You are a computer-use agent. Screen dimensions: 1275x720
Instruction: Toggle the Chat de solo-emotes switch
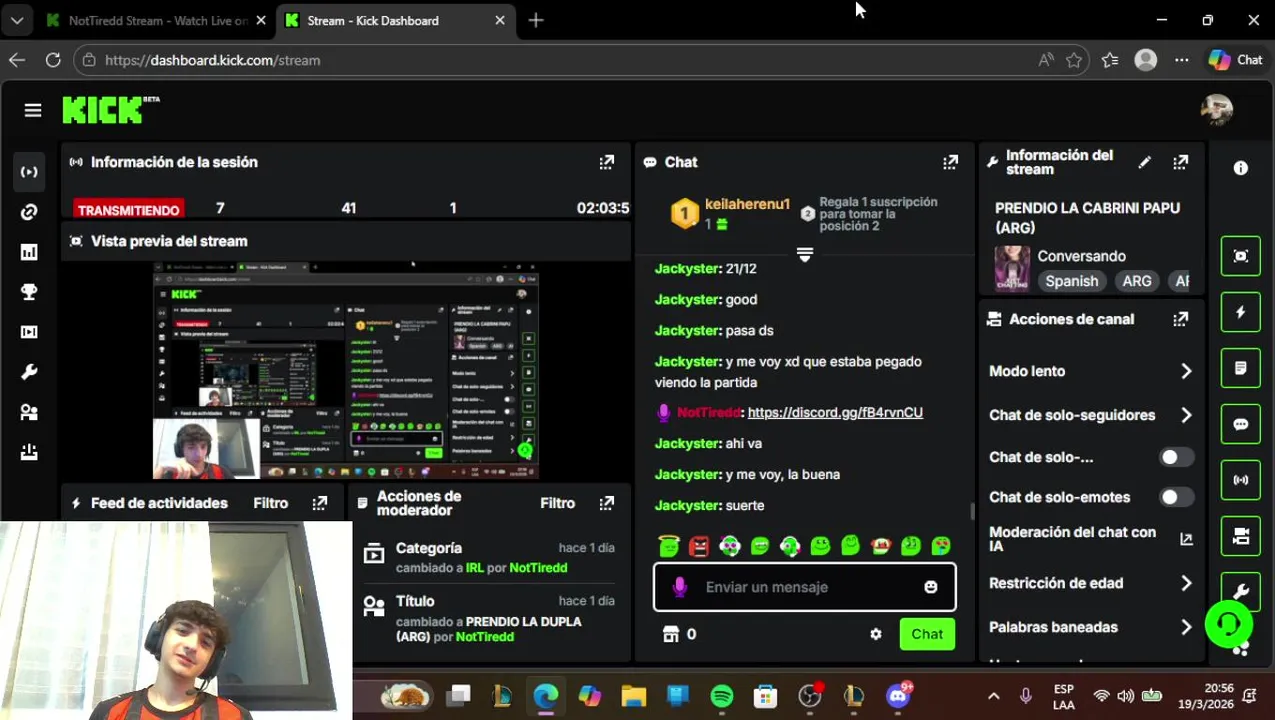tap(1176, 497)
